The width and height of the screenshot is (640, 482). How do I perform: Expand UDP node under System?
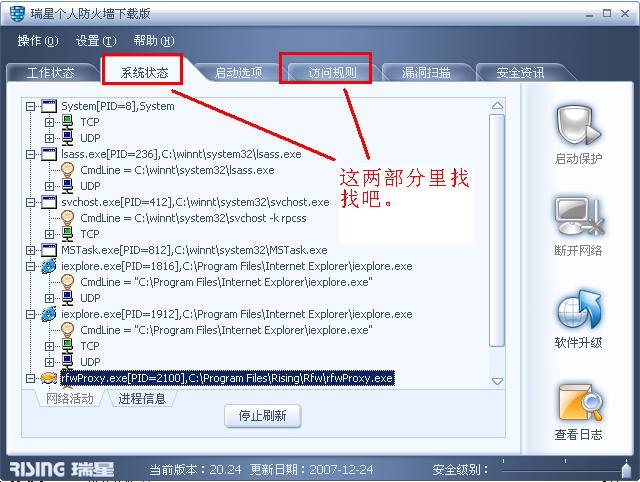[x=49, y=138]
